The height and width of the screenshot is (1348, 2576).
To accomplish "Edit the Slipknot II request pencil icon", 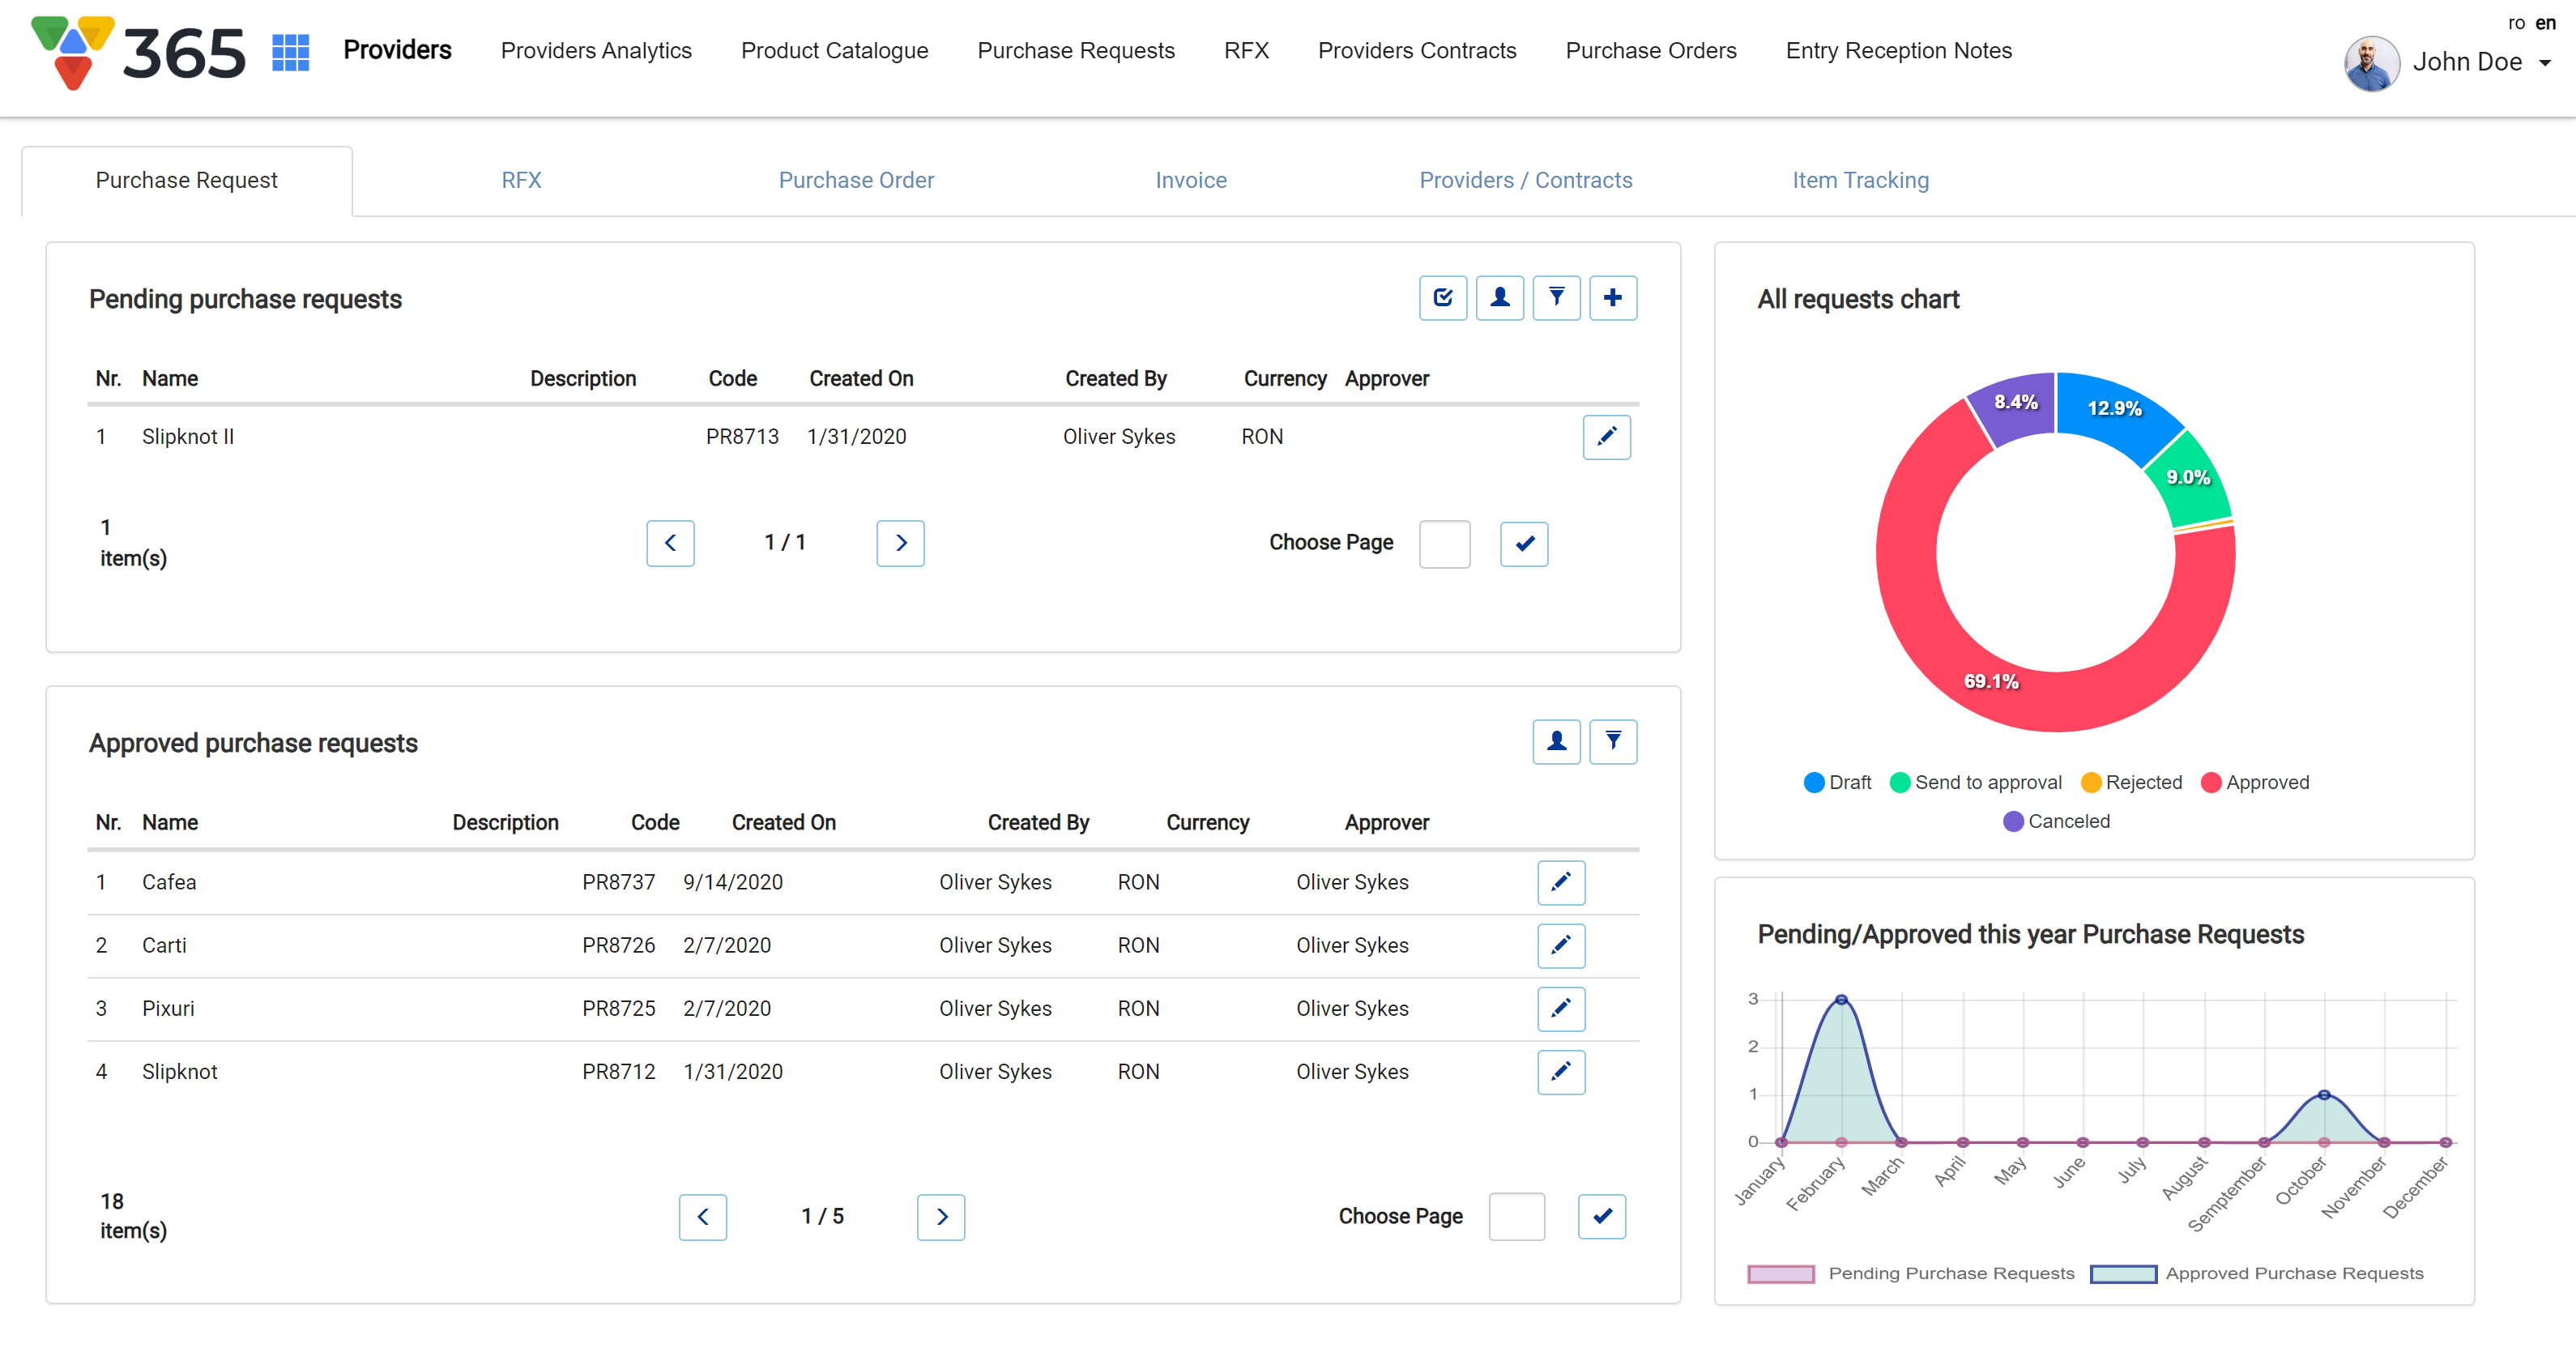I will [1606, 437].
